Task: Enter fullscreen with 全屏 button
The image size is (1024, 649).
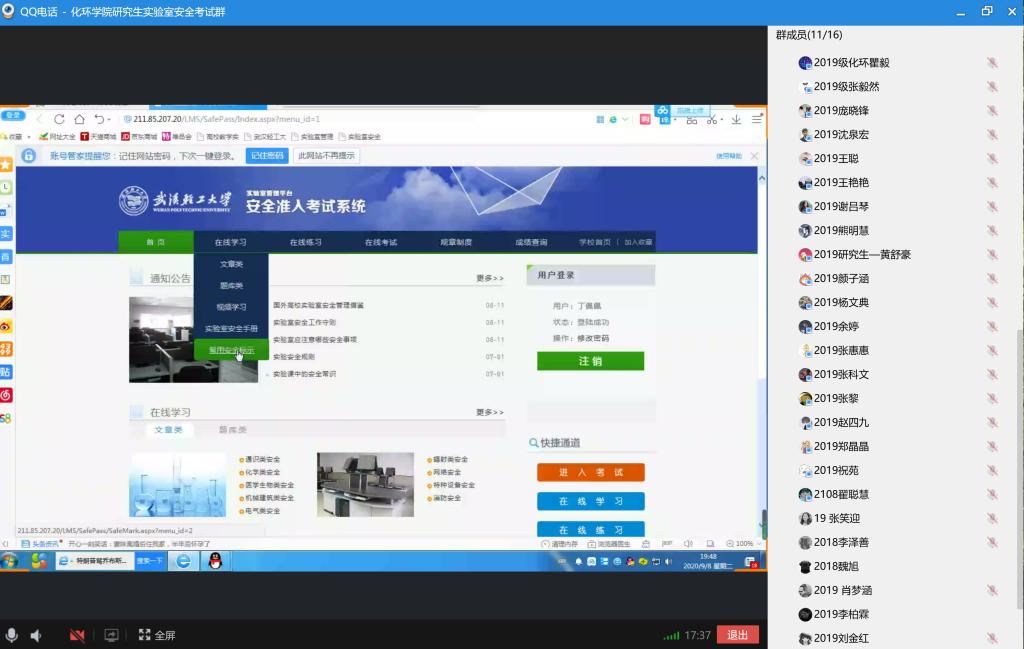Action: (158, 635)
